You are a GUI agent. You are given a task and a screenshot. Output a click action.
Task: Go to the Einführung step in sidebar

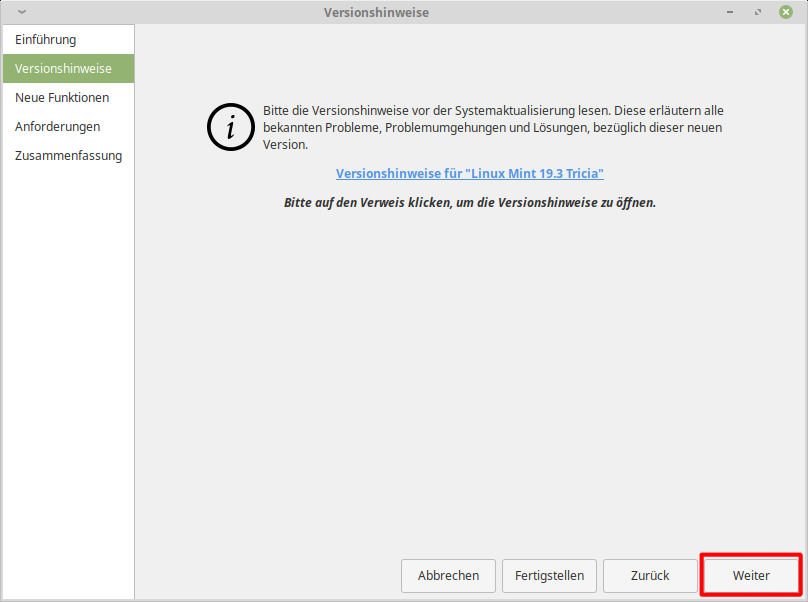46,40
